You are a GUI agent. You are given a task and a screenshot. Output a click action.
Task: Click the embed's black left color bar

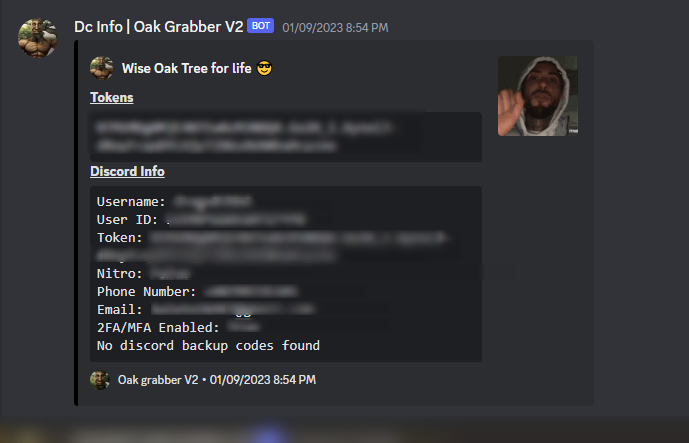pos(76,223)
